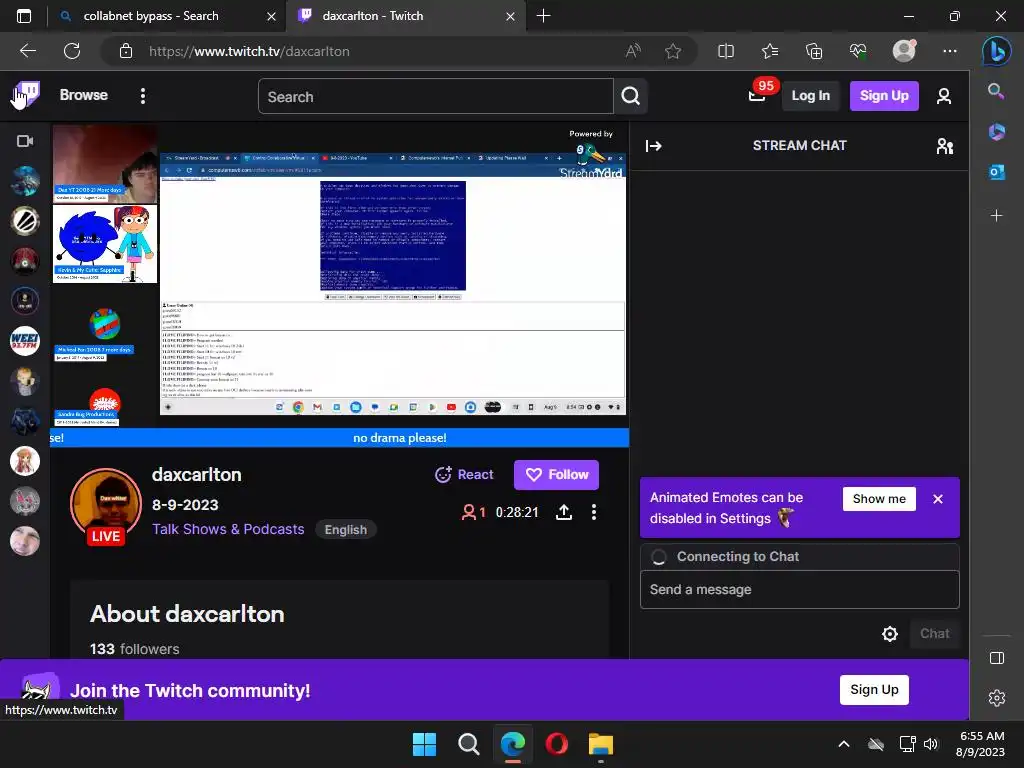Click the share upload icon
The width and height of the screenshot is (1024, 768).
pos(564,512)
